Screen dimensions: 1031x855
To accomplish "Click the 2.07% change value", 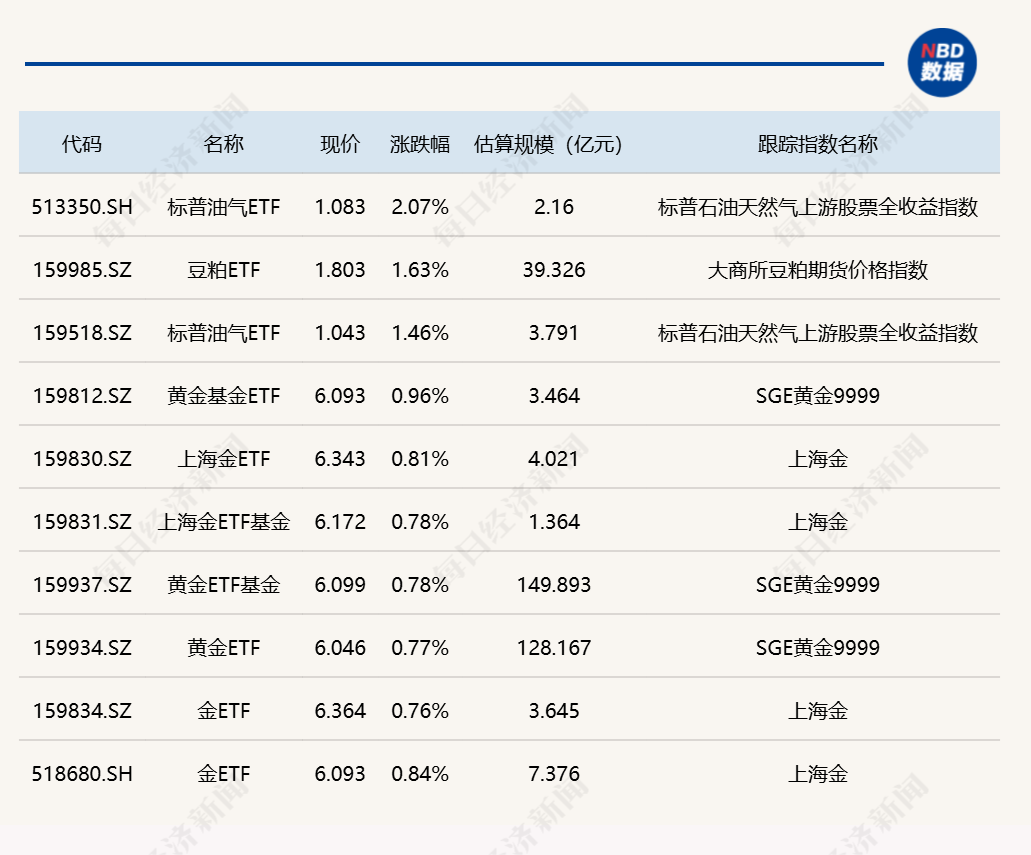I will [x=420, y=207].
